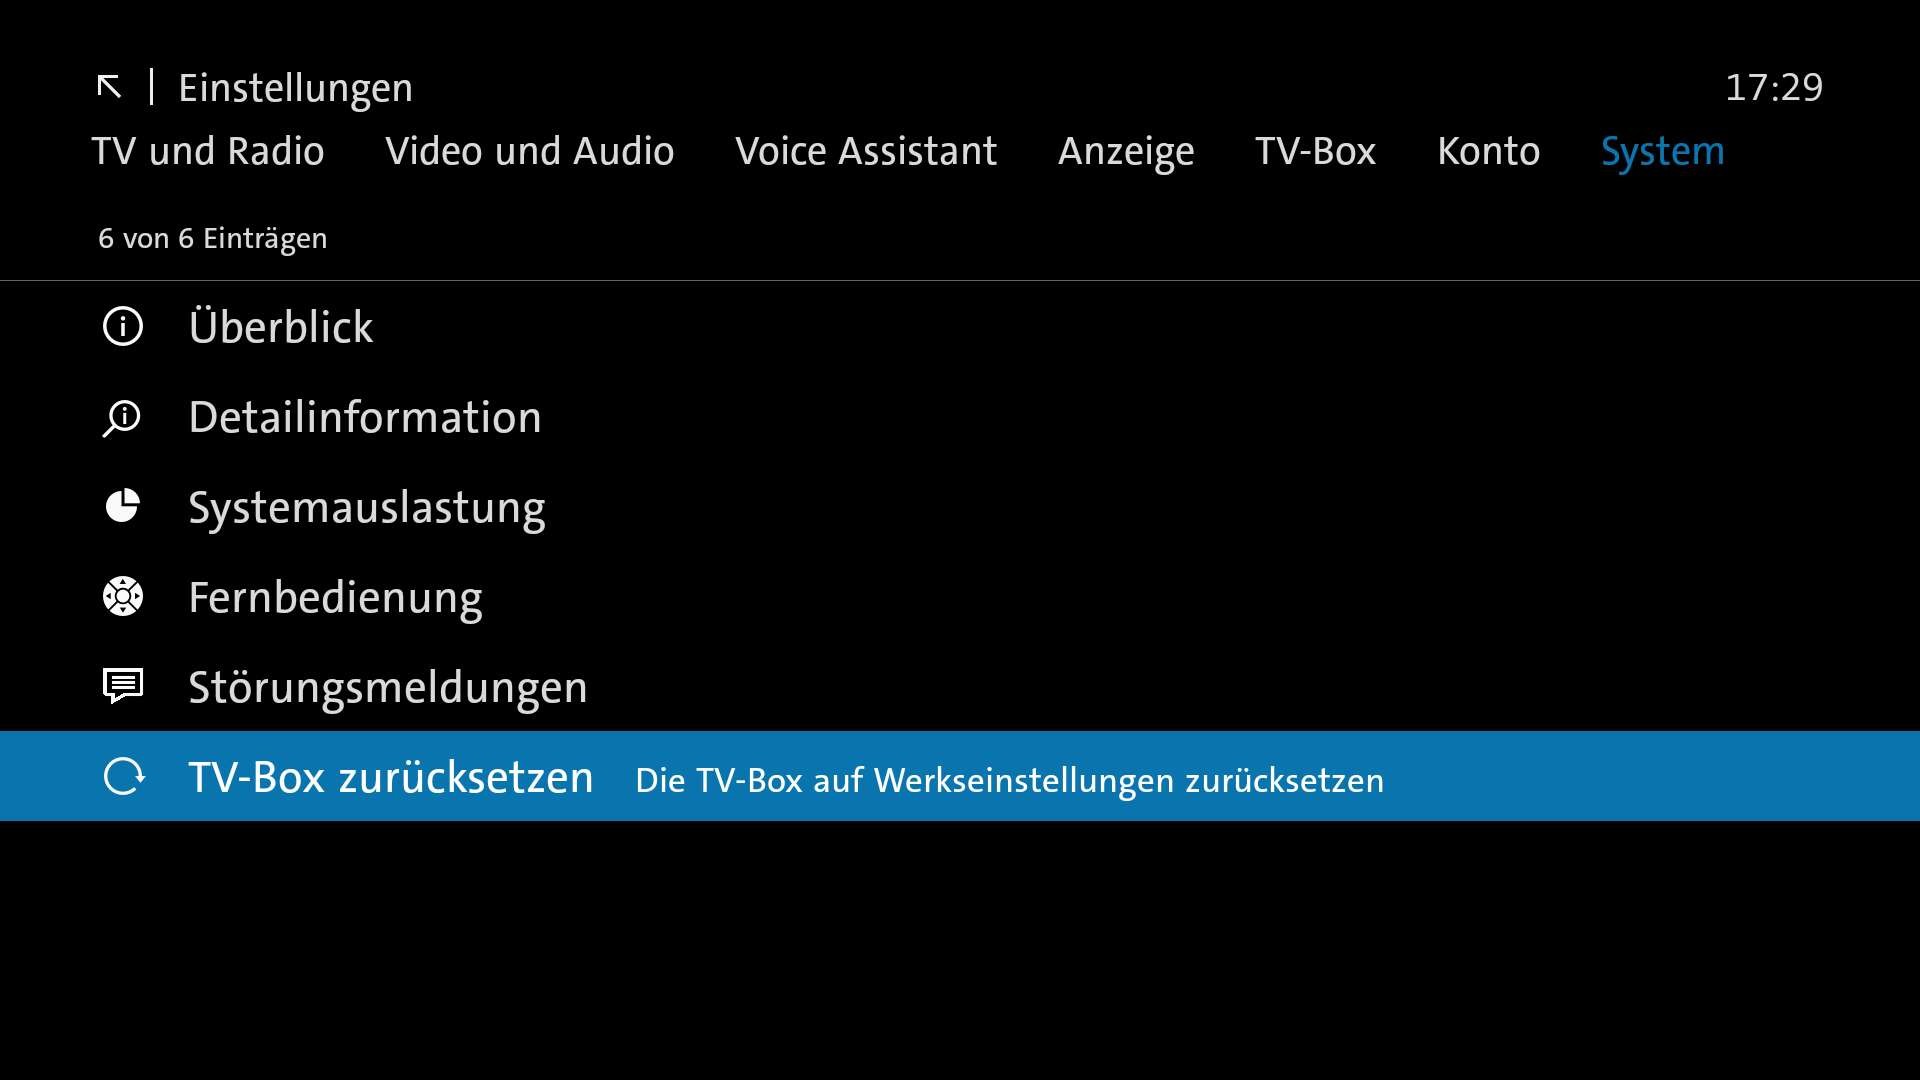Click the message bubble icon for Störungsmeldungen
Image resolution: width=1920 pixels, height=1080 pixels.
coord(123,686)
